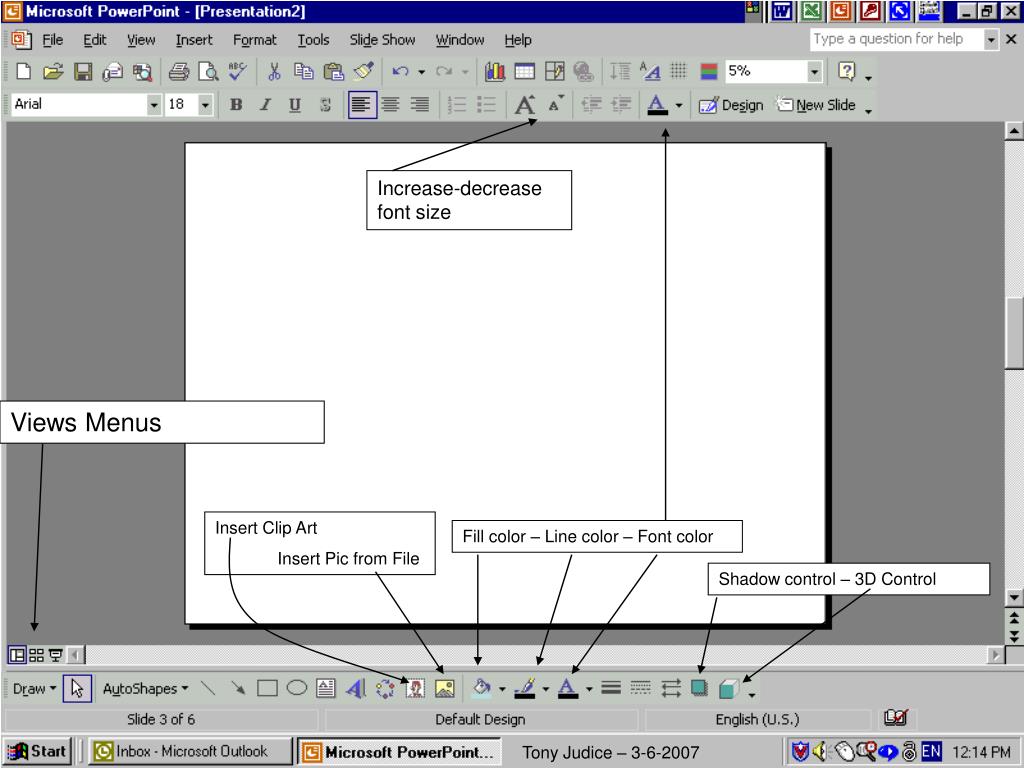Select the Oval drawing tool
Screen dimensions: 1024x768
[x=296, y=688]
